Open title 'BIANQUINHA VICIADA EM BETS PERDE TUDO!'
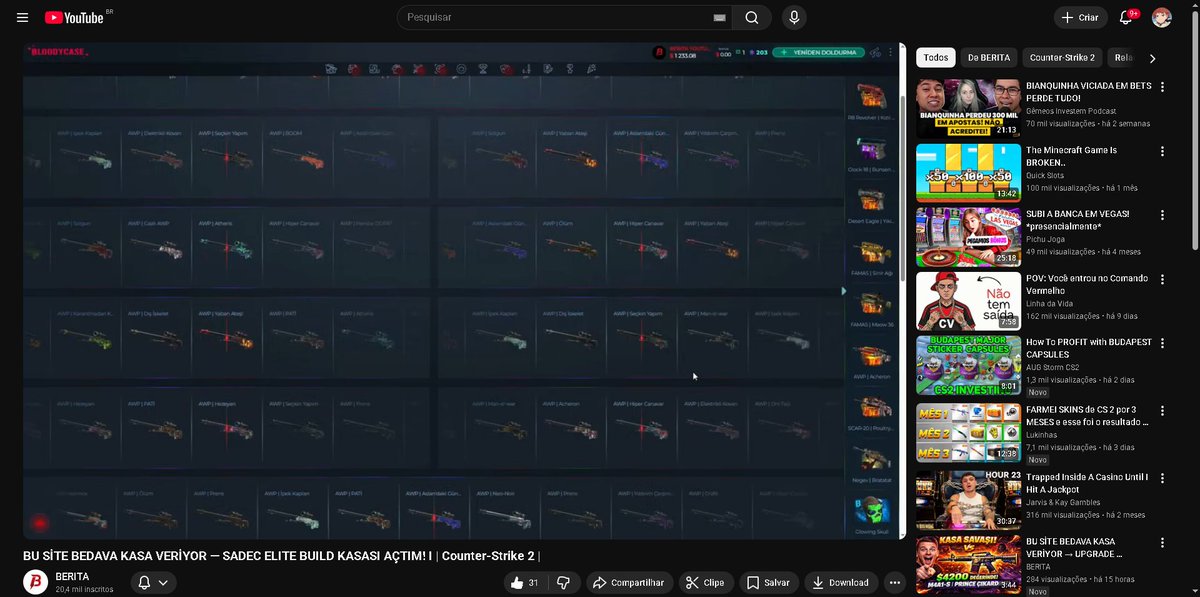 pos(1088,92)
